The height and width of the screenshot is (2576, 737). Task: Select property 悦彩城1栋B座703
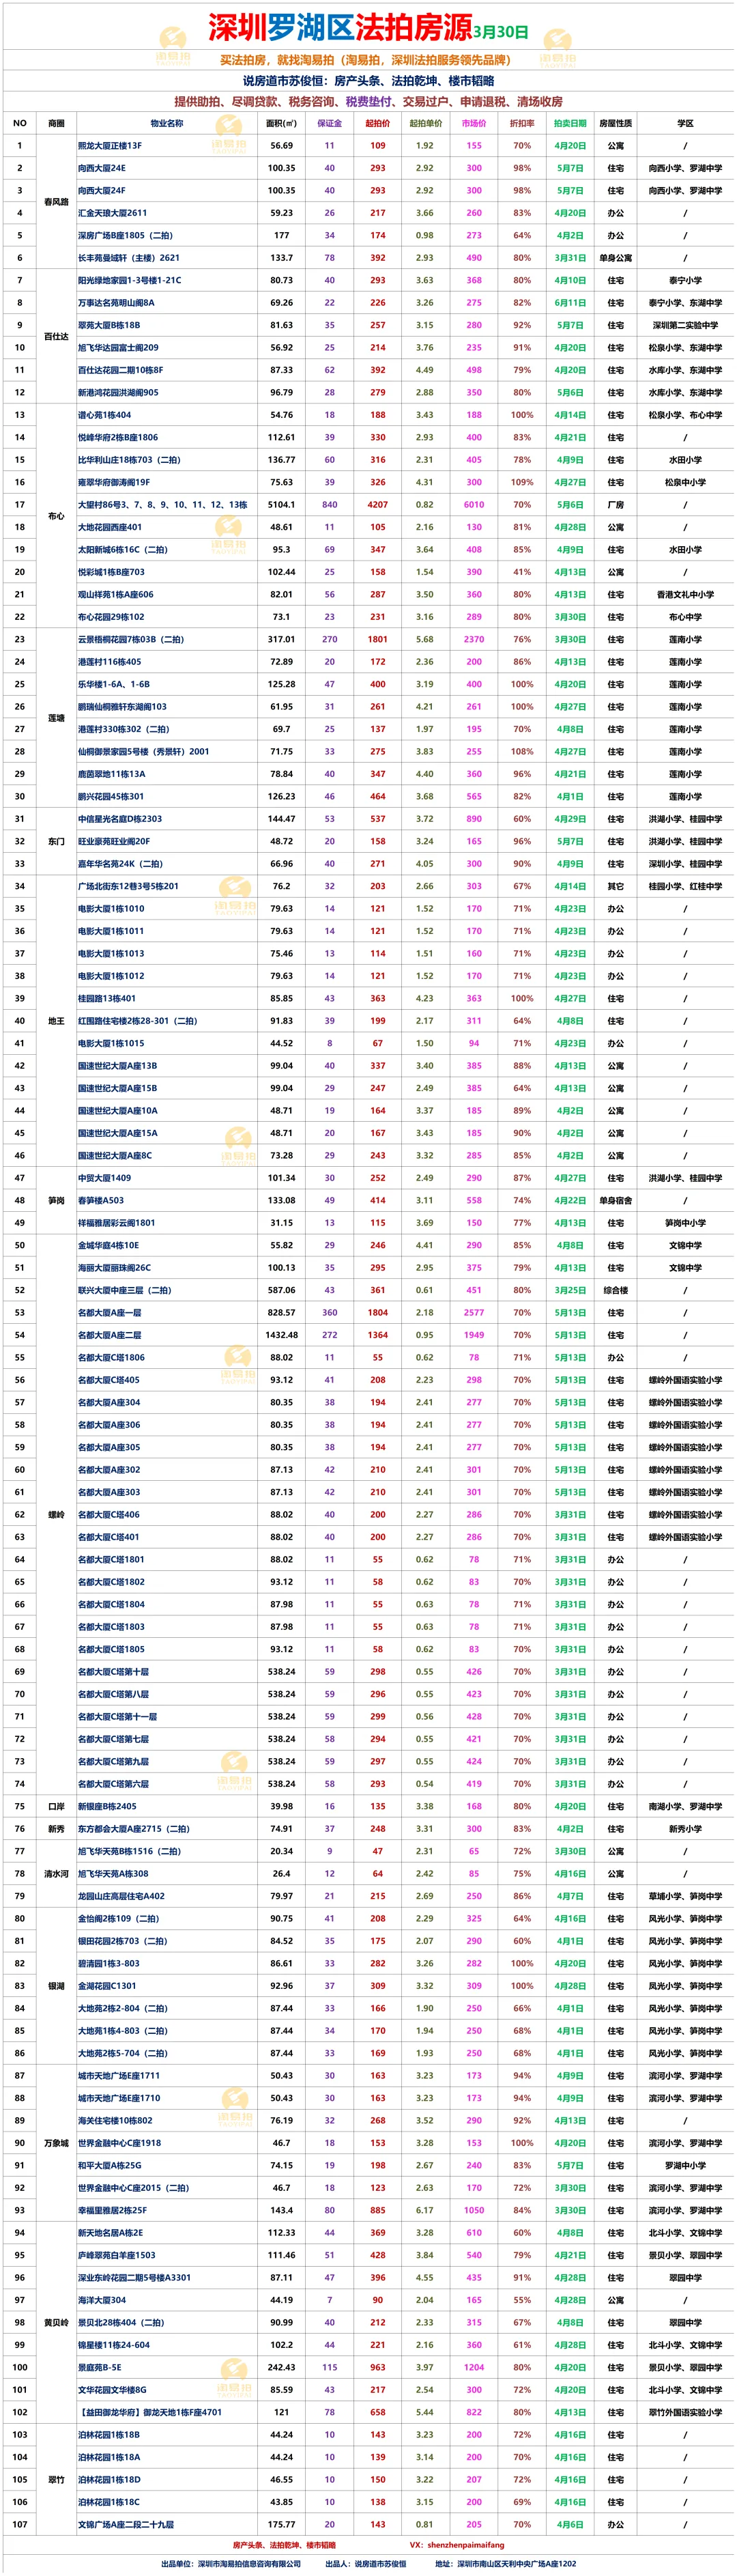tap(111, 572)
